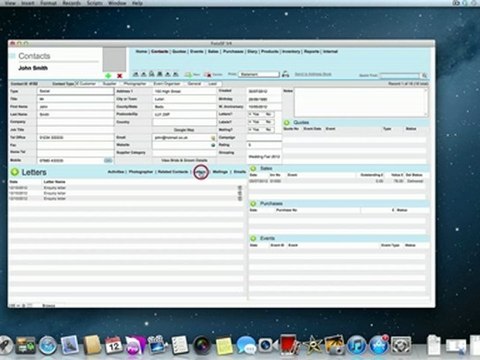Go to Home in navigation bar
Image resolution: width=480 pixels, height=360 pixels.
[141, 51]
